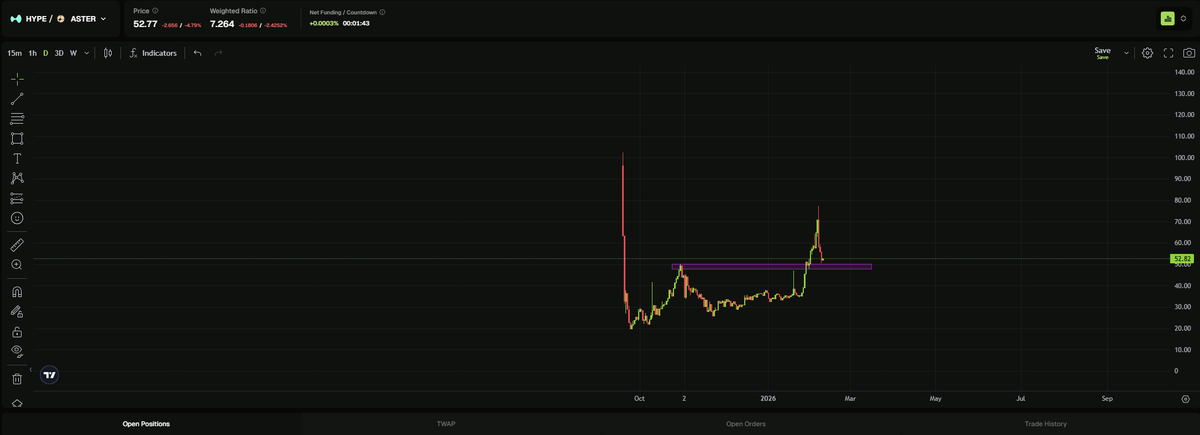Open the prediction and measurement tools
The height and width of the screenshot is (435, 1200).
(17, 198)
